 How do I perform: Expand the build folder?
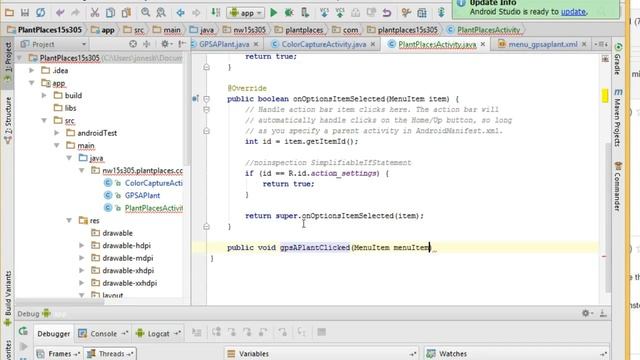pyautogui.click(x=44, y=95)
